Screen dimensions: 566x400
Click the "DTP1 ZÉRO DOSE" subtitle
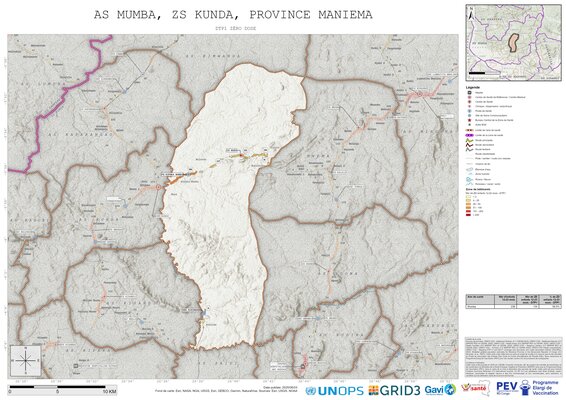point(235,28)
